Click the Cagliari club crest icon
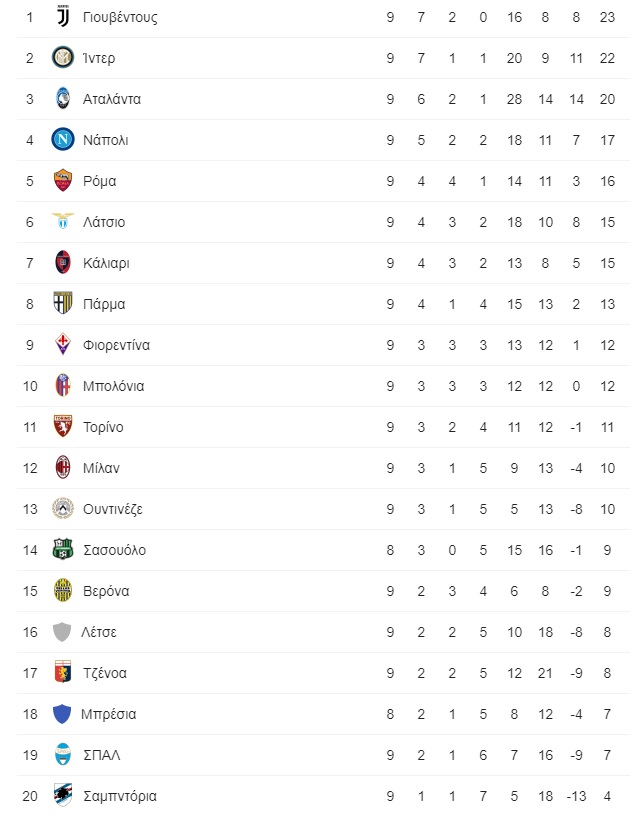The height and width of the screenshot is (817, 637). pyautogui.click(x=63, y=263)
